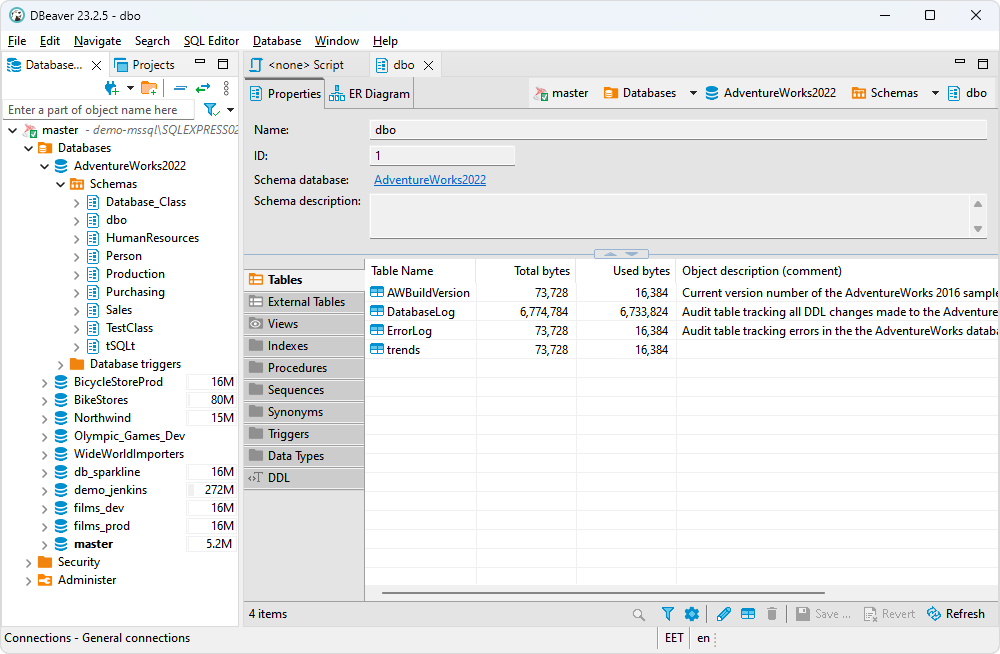The height and width of the screenshot is (654, 1000).
Task: Select the Procedures section tab
Action: (304, 368)
